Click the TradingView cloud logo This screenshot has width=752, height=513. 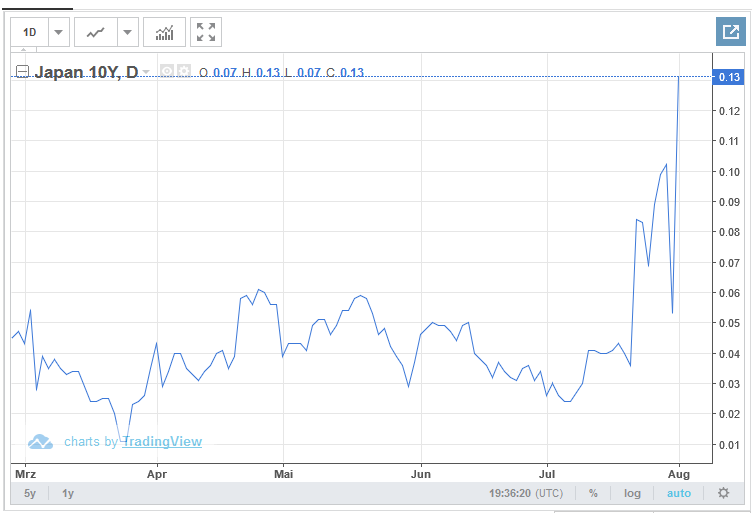40,441
